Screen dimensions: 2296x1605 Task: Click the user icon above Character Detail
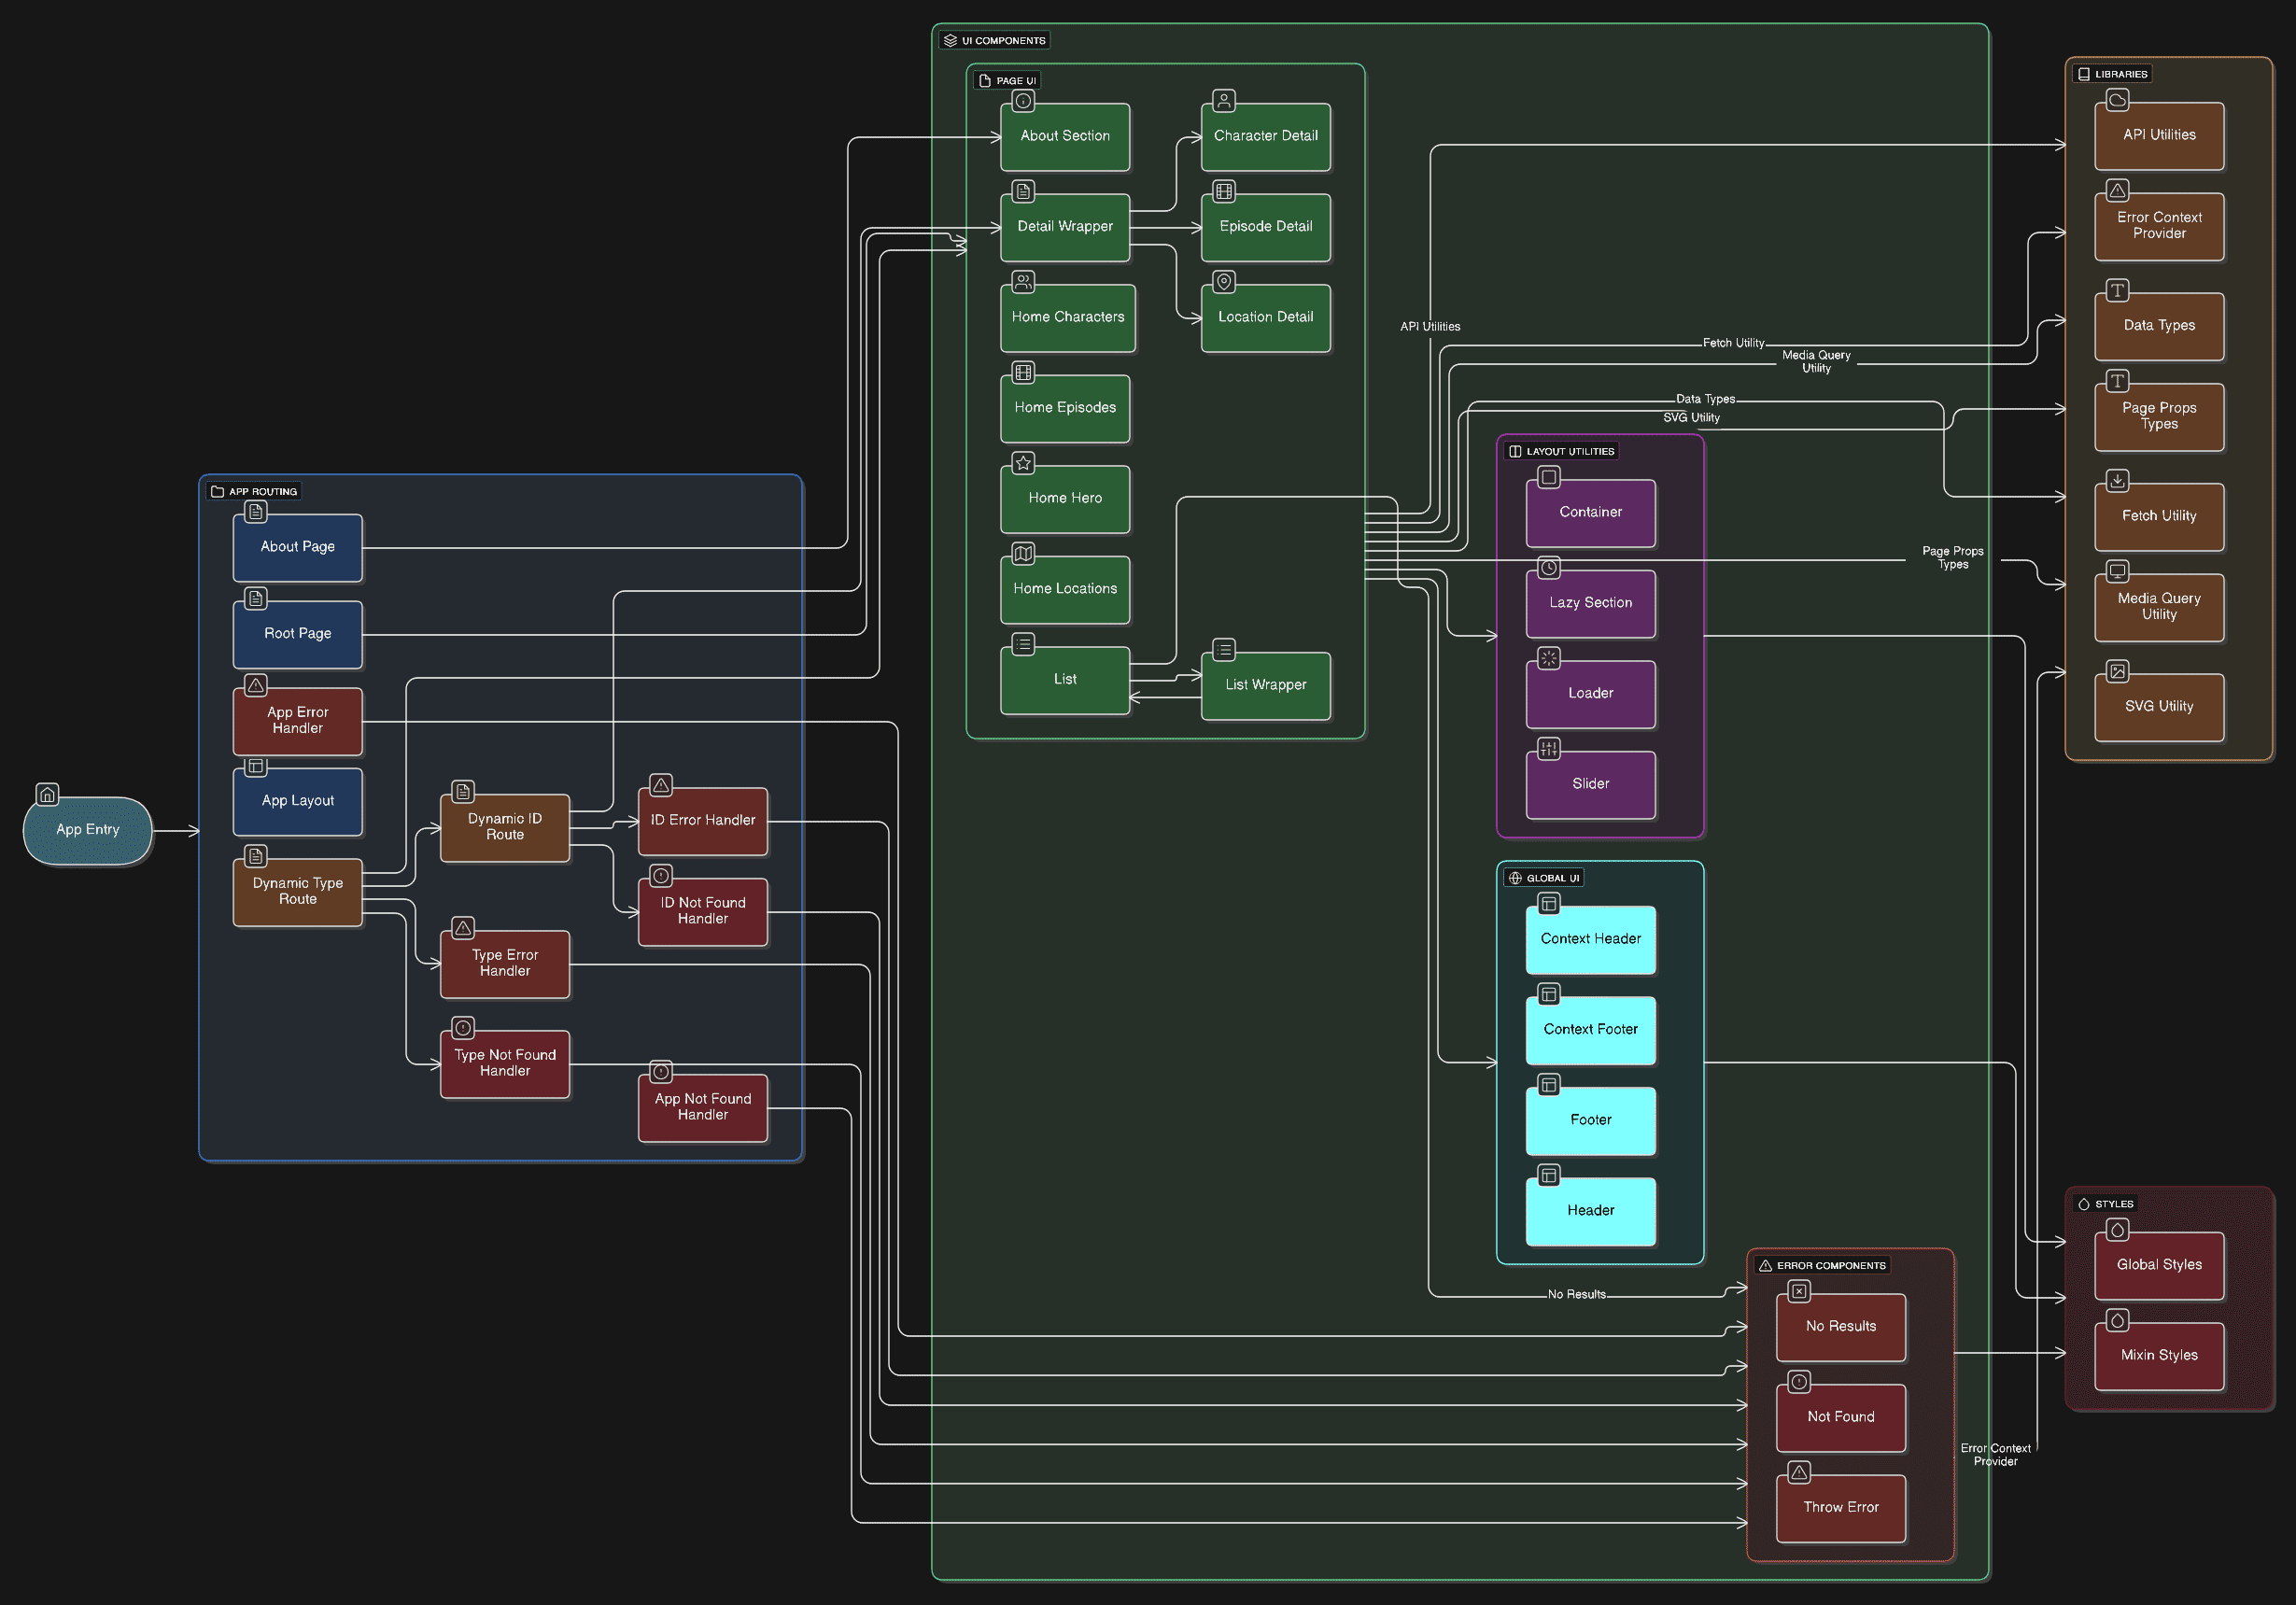pyautogui.click(x=1224, y=101)
